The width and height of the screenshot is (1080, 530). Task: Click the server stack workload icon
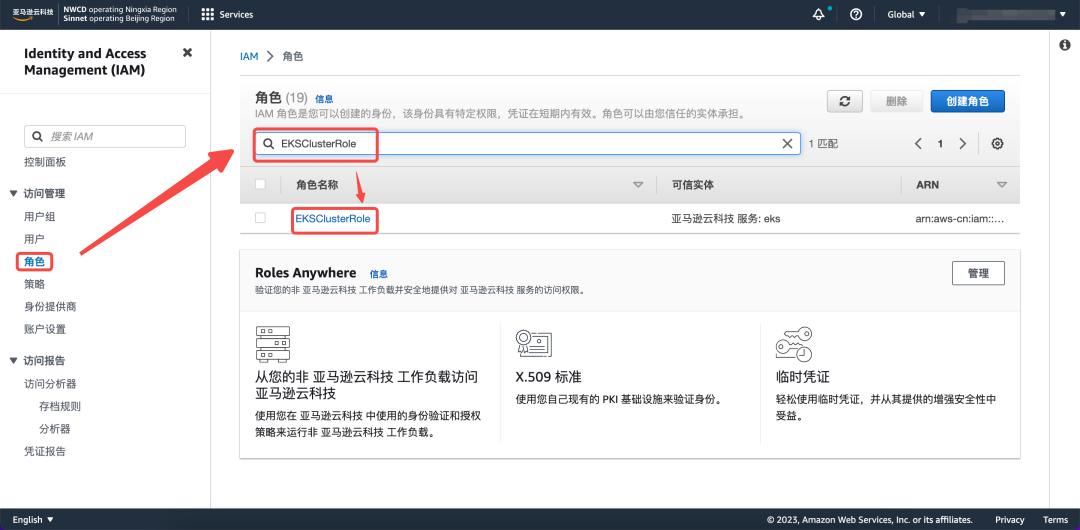coord(273,345)
